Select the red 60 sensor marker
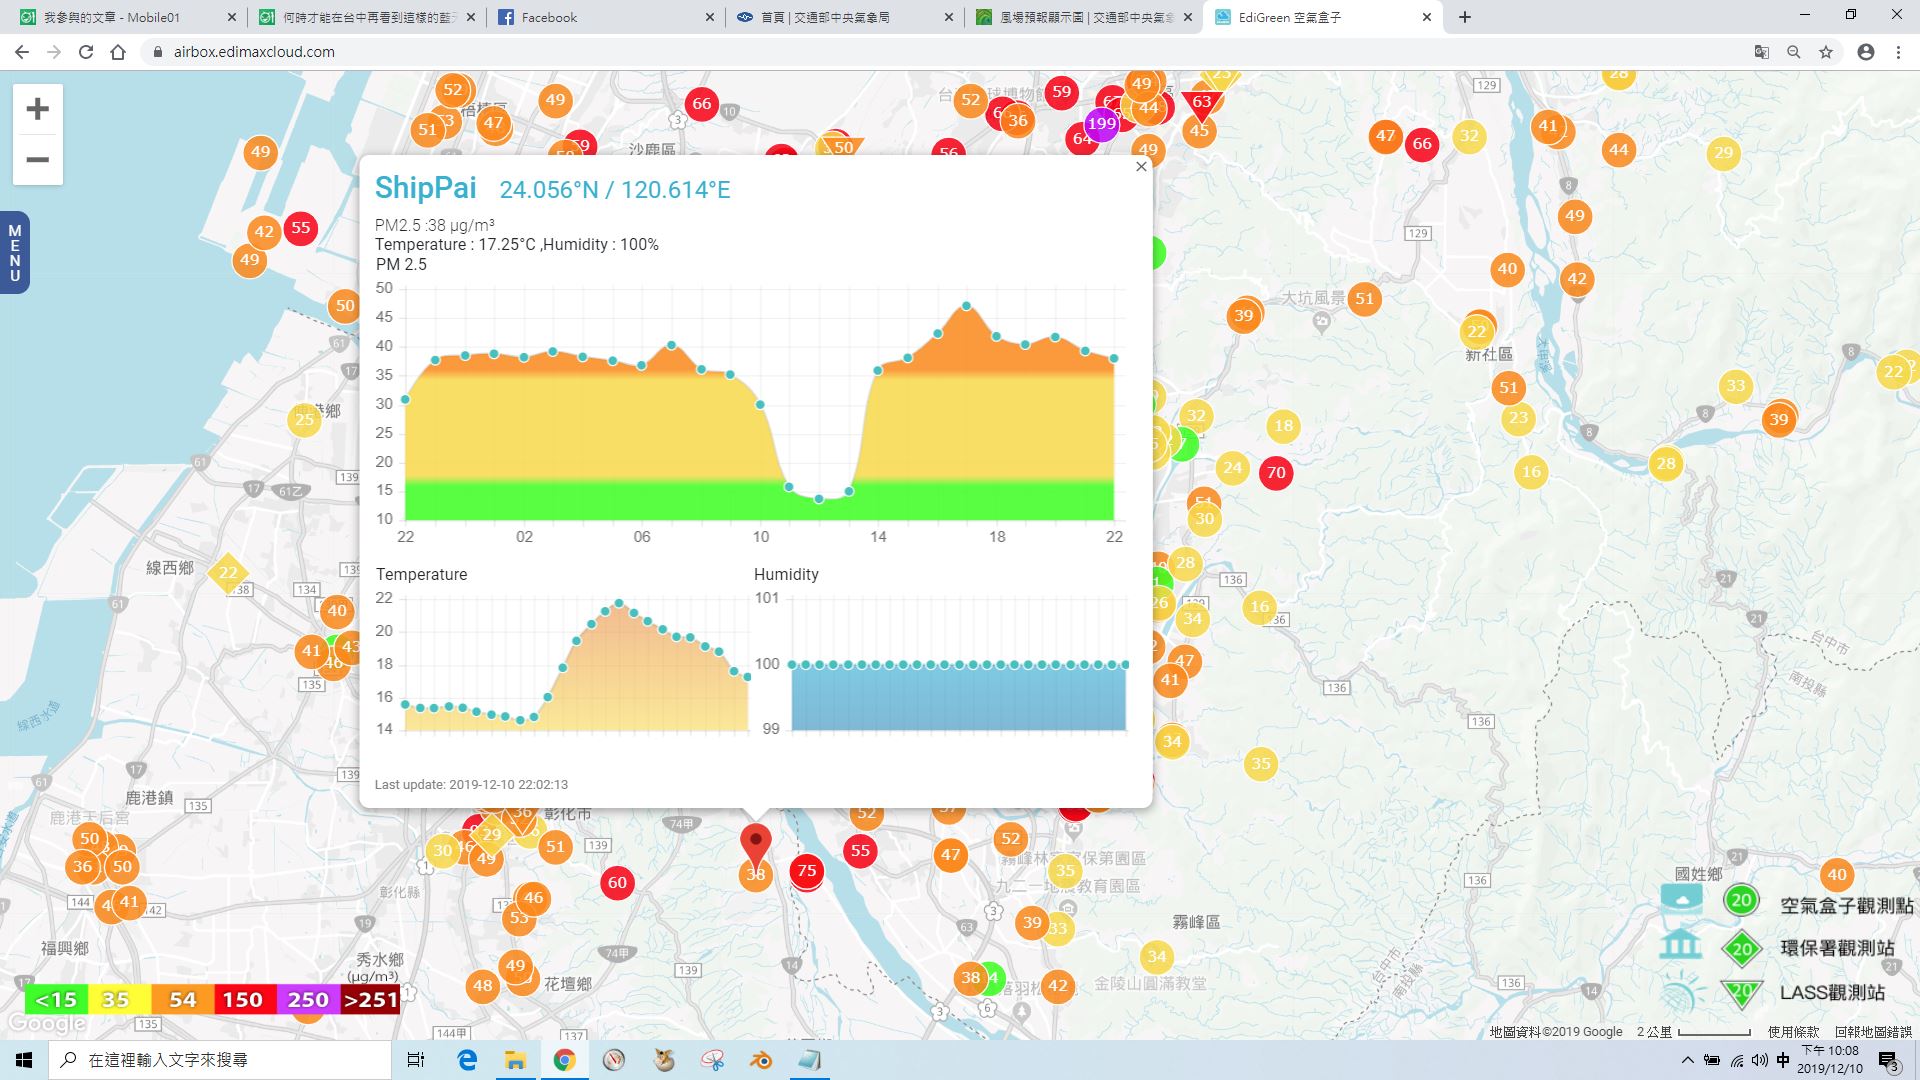Screen dimensions: 1920x1080 pos(617,882)
